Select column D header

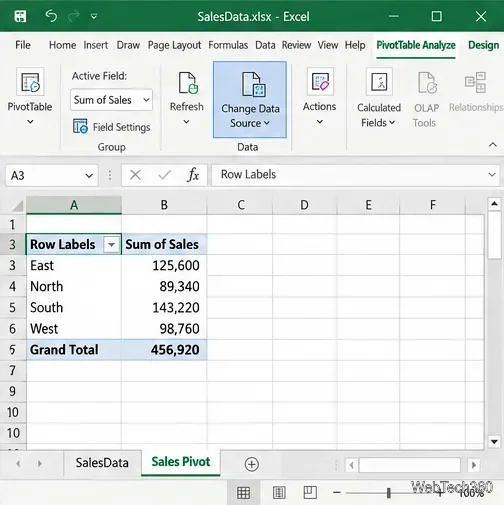tap(304, 205)
